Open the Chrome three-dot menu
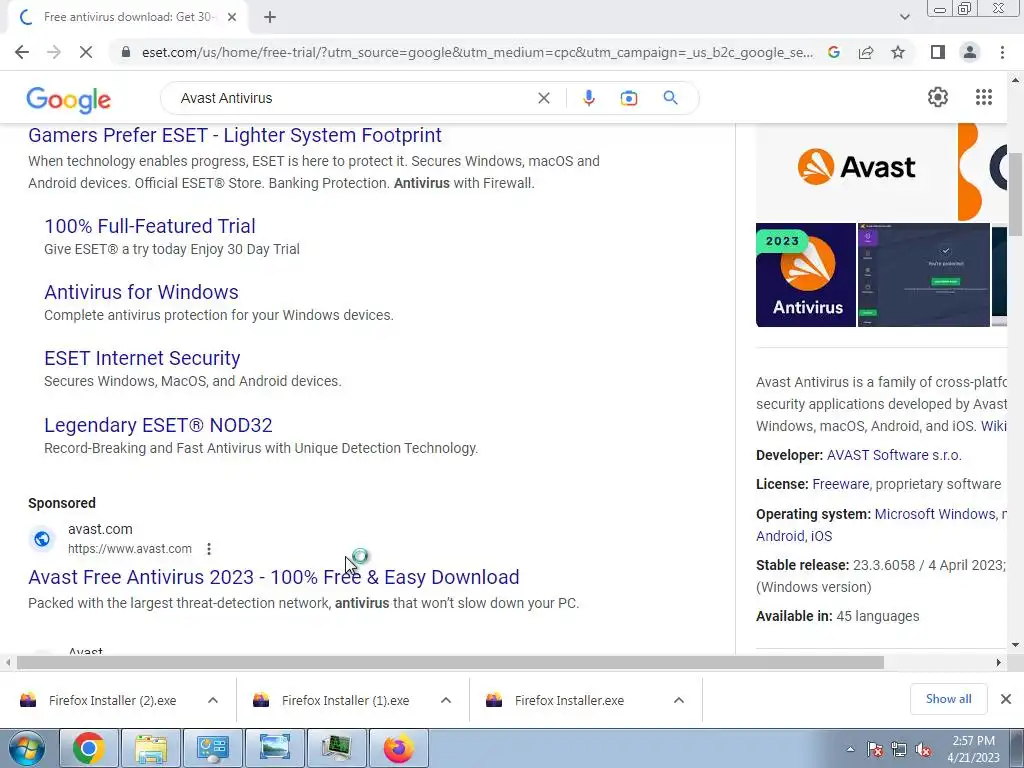 (x=1002, y=52)
